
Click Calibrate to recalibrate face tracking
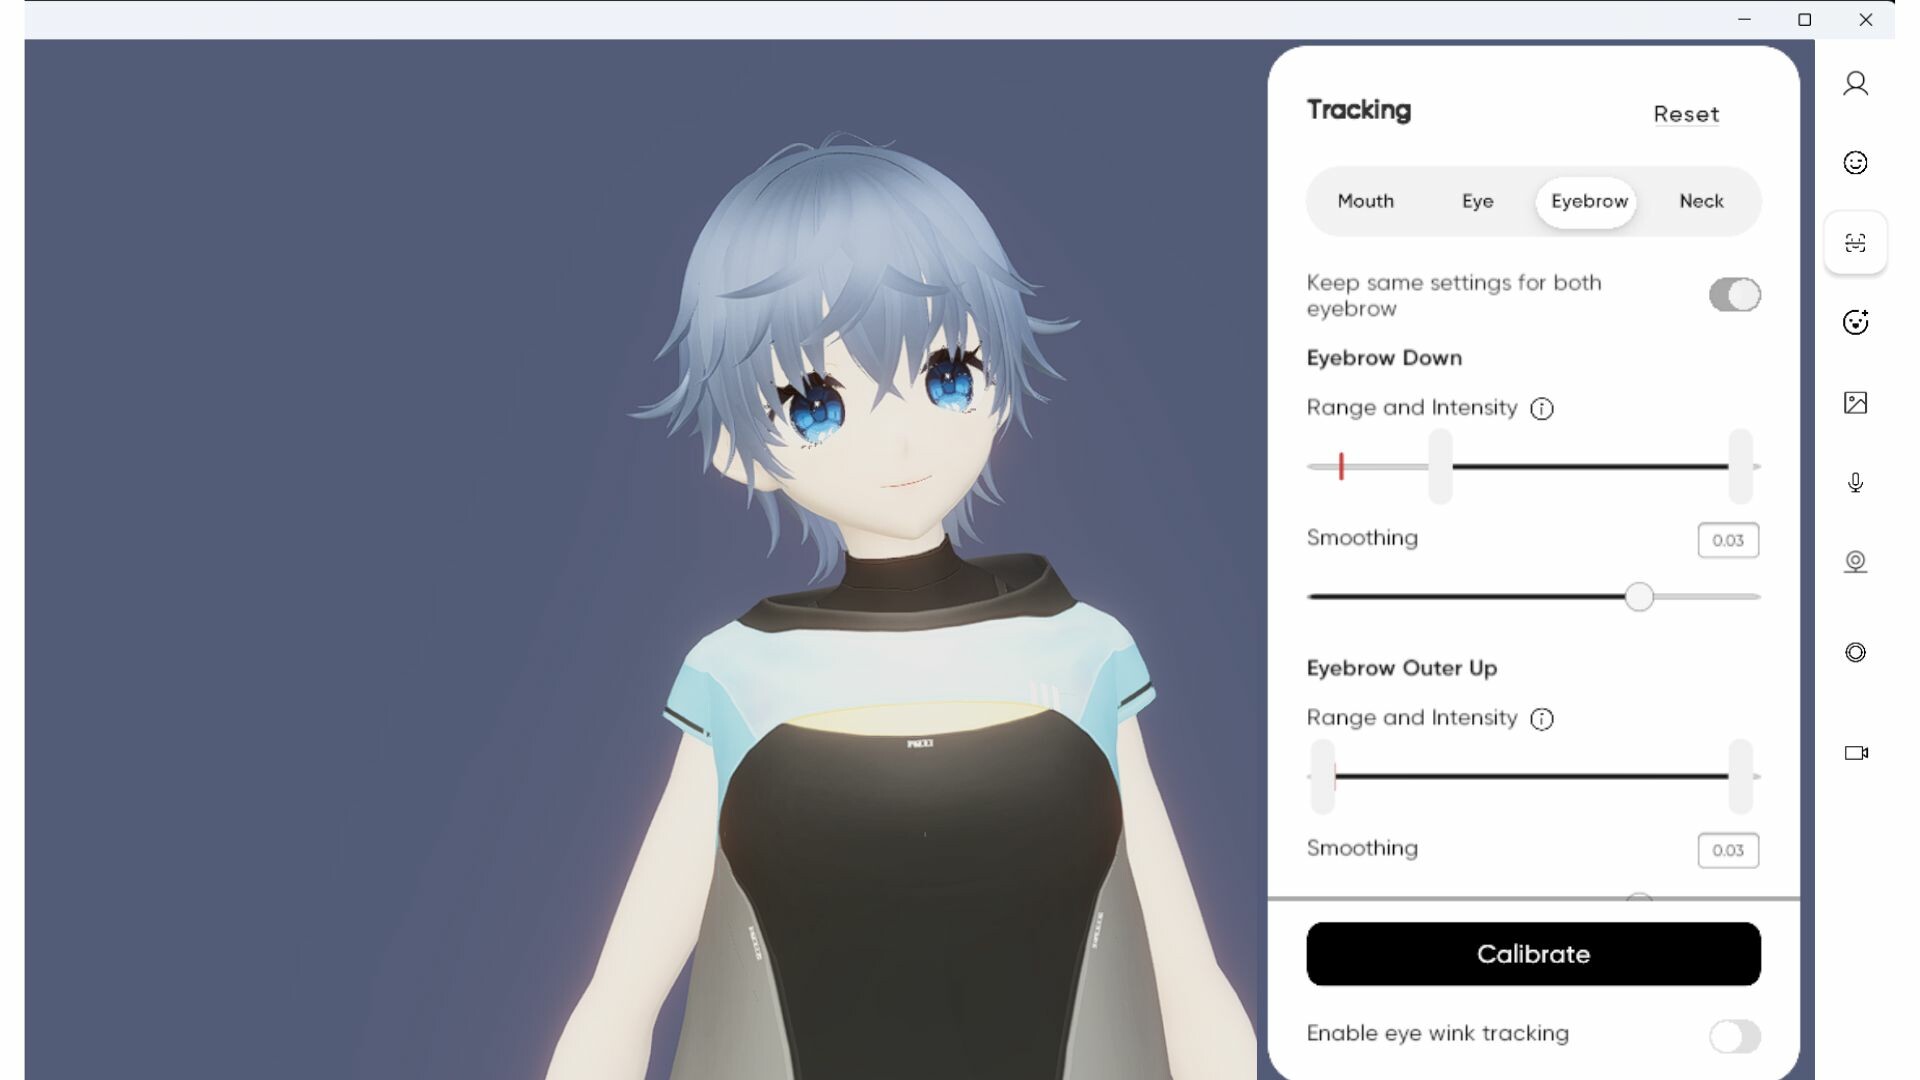(1533, 954)
